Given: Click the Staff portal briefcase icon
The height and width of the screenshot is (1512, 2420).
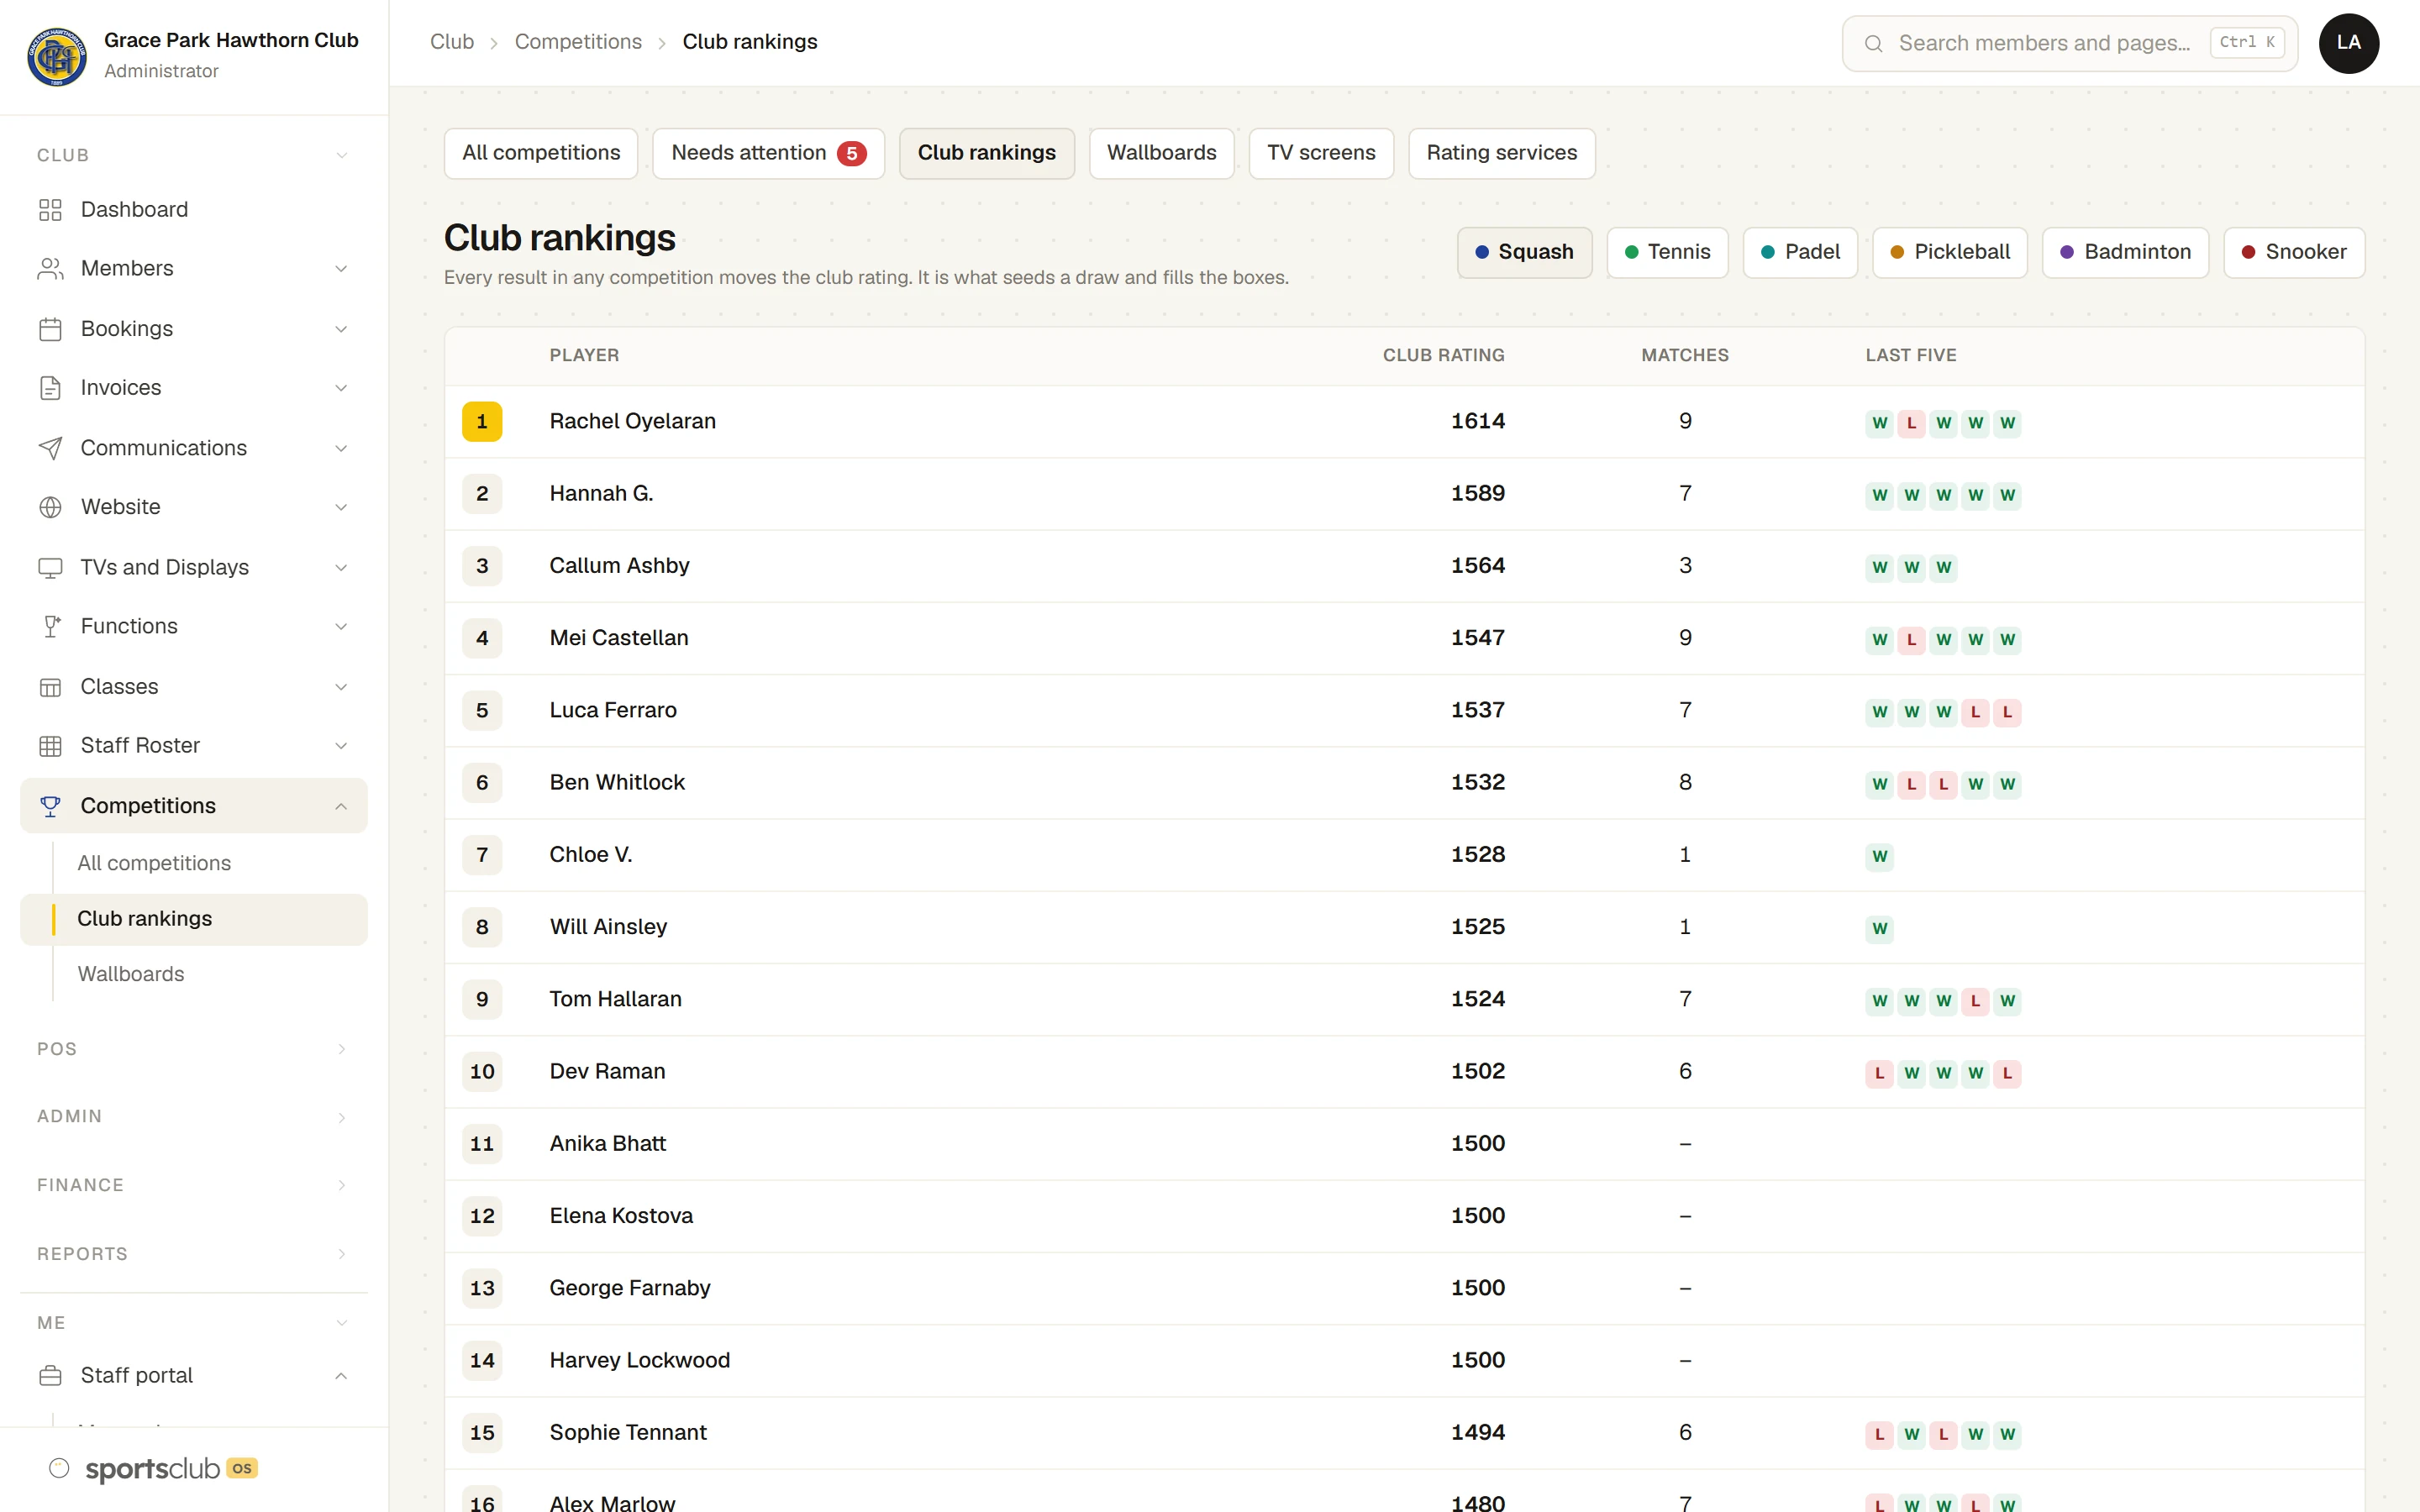Looking at the screenshot, I should tap(50, 1375).
